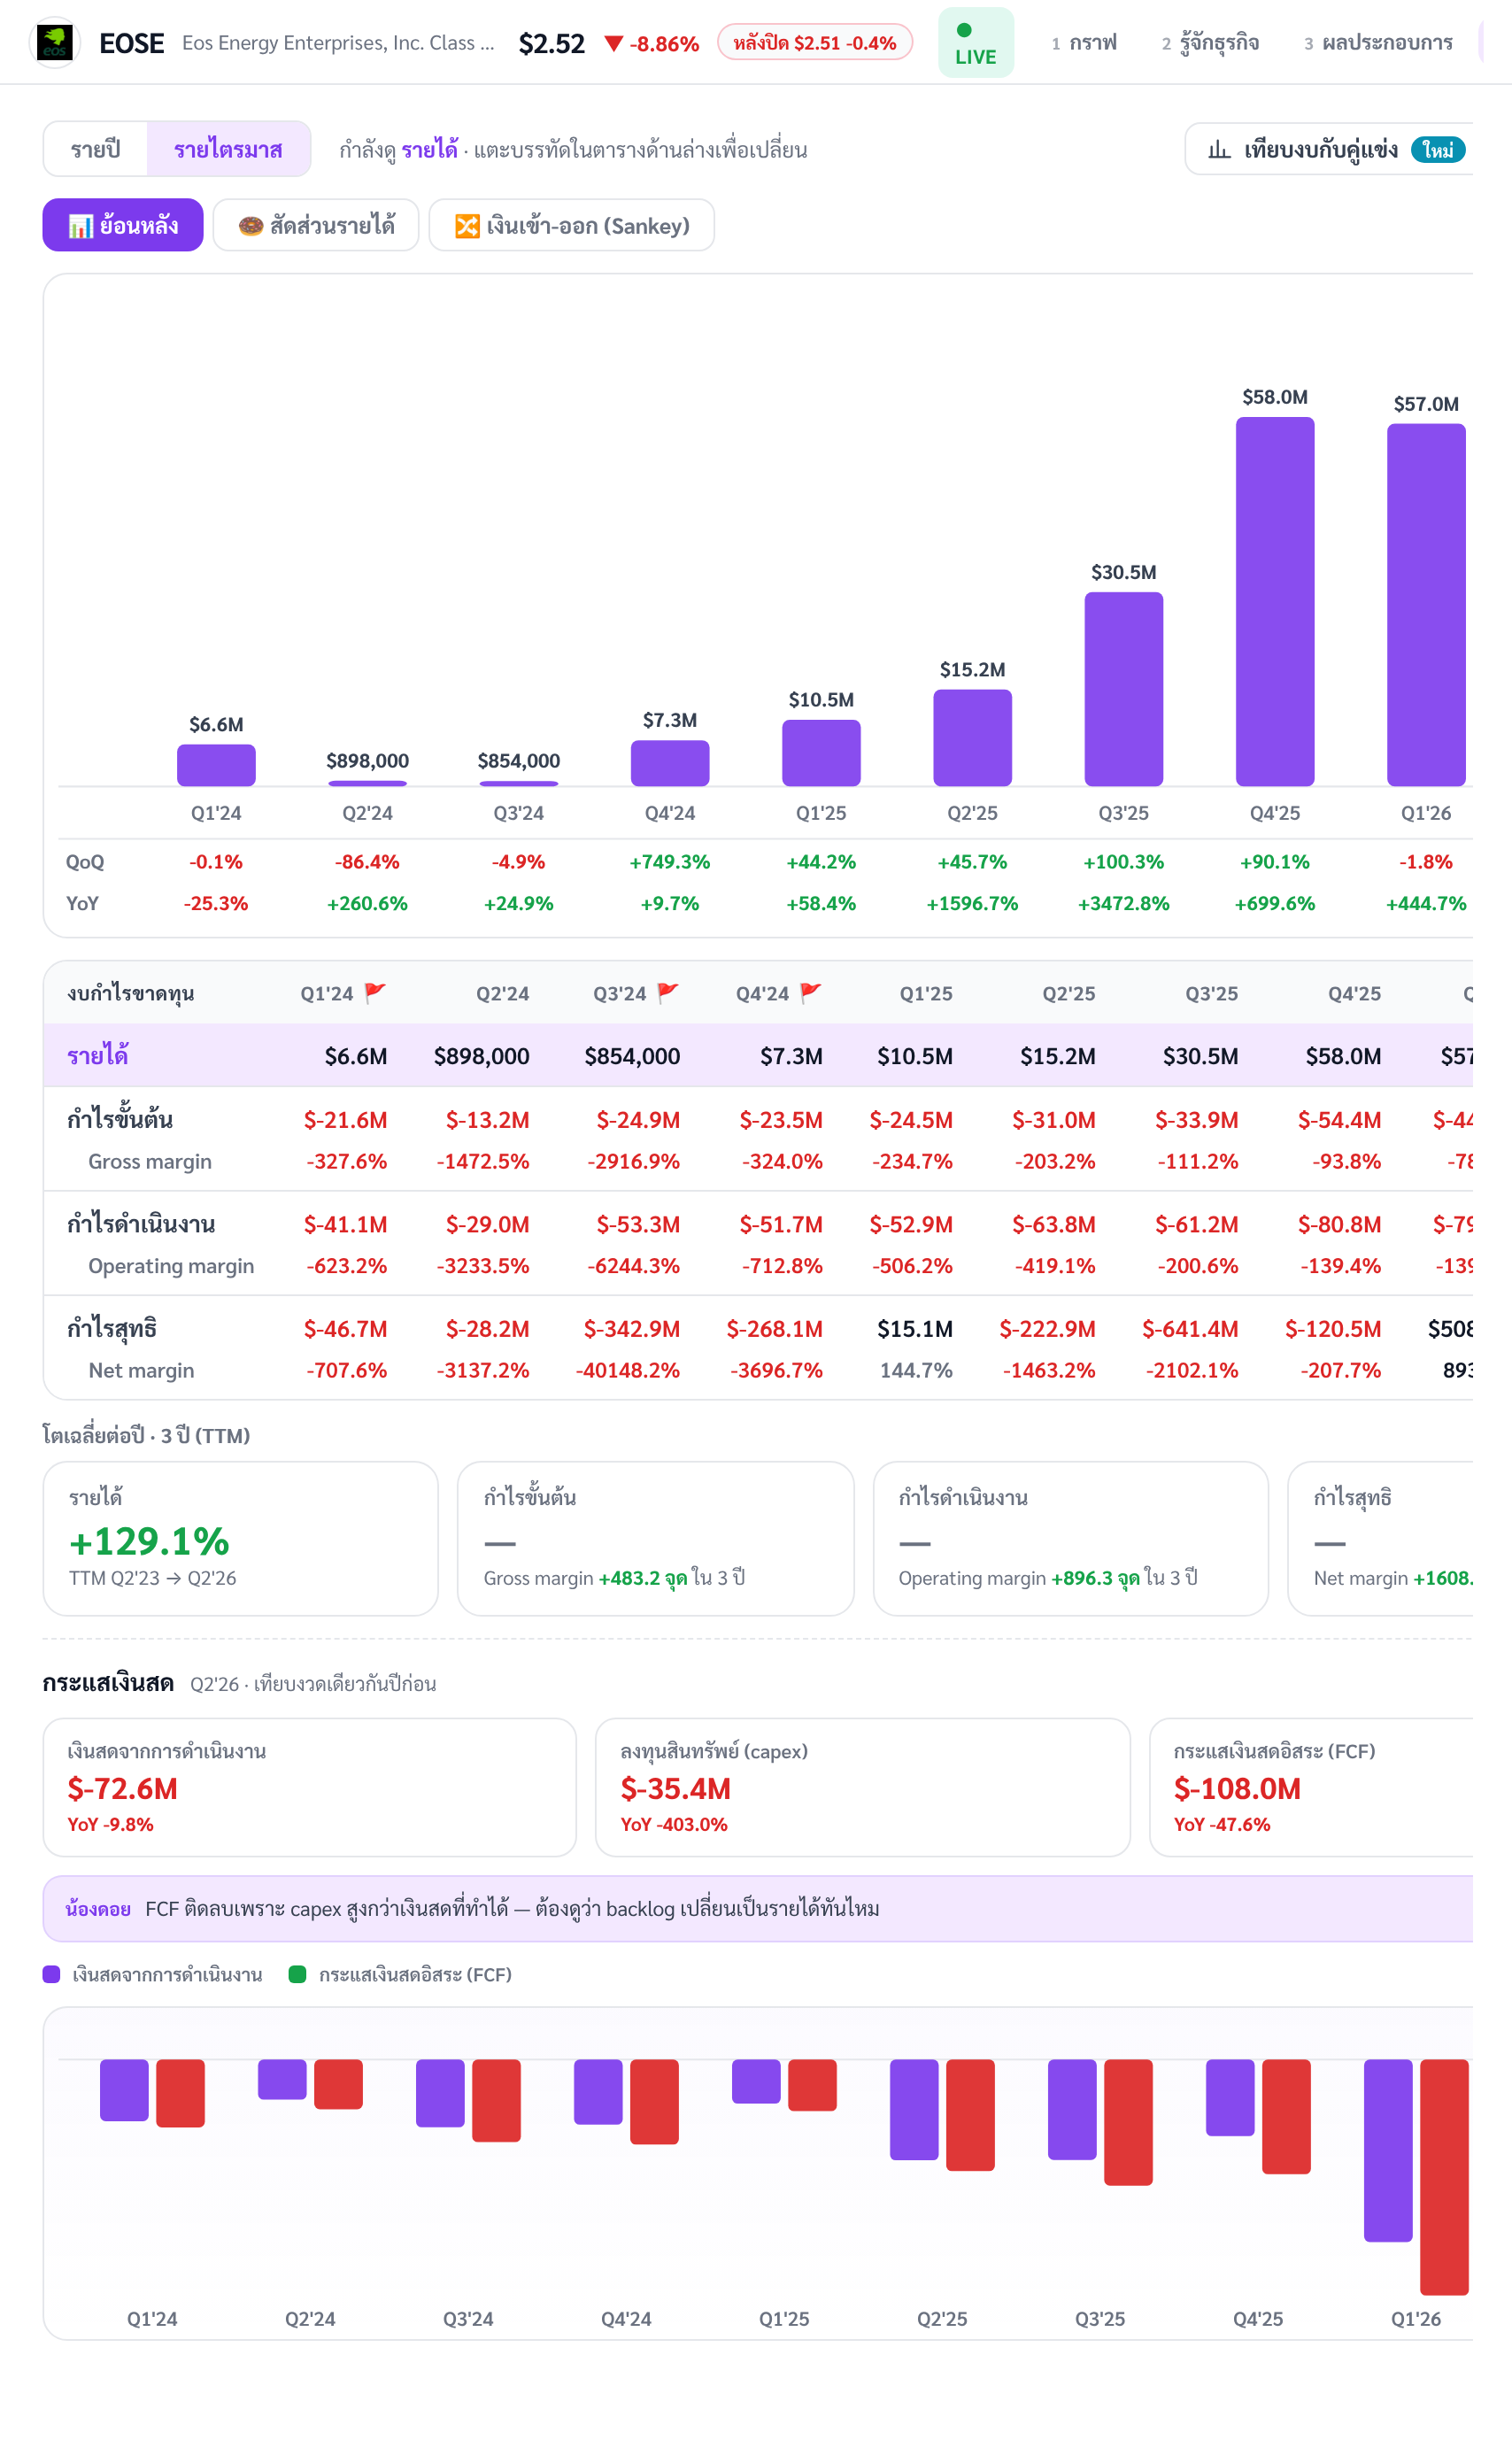Click the red flag icon beside Q1'24

pos(375,992)
